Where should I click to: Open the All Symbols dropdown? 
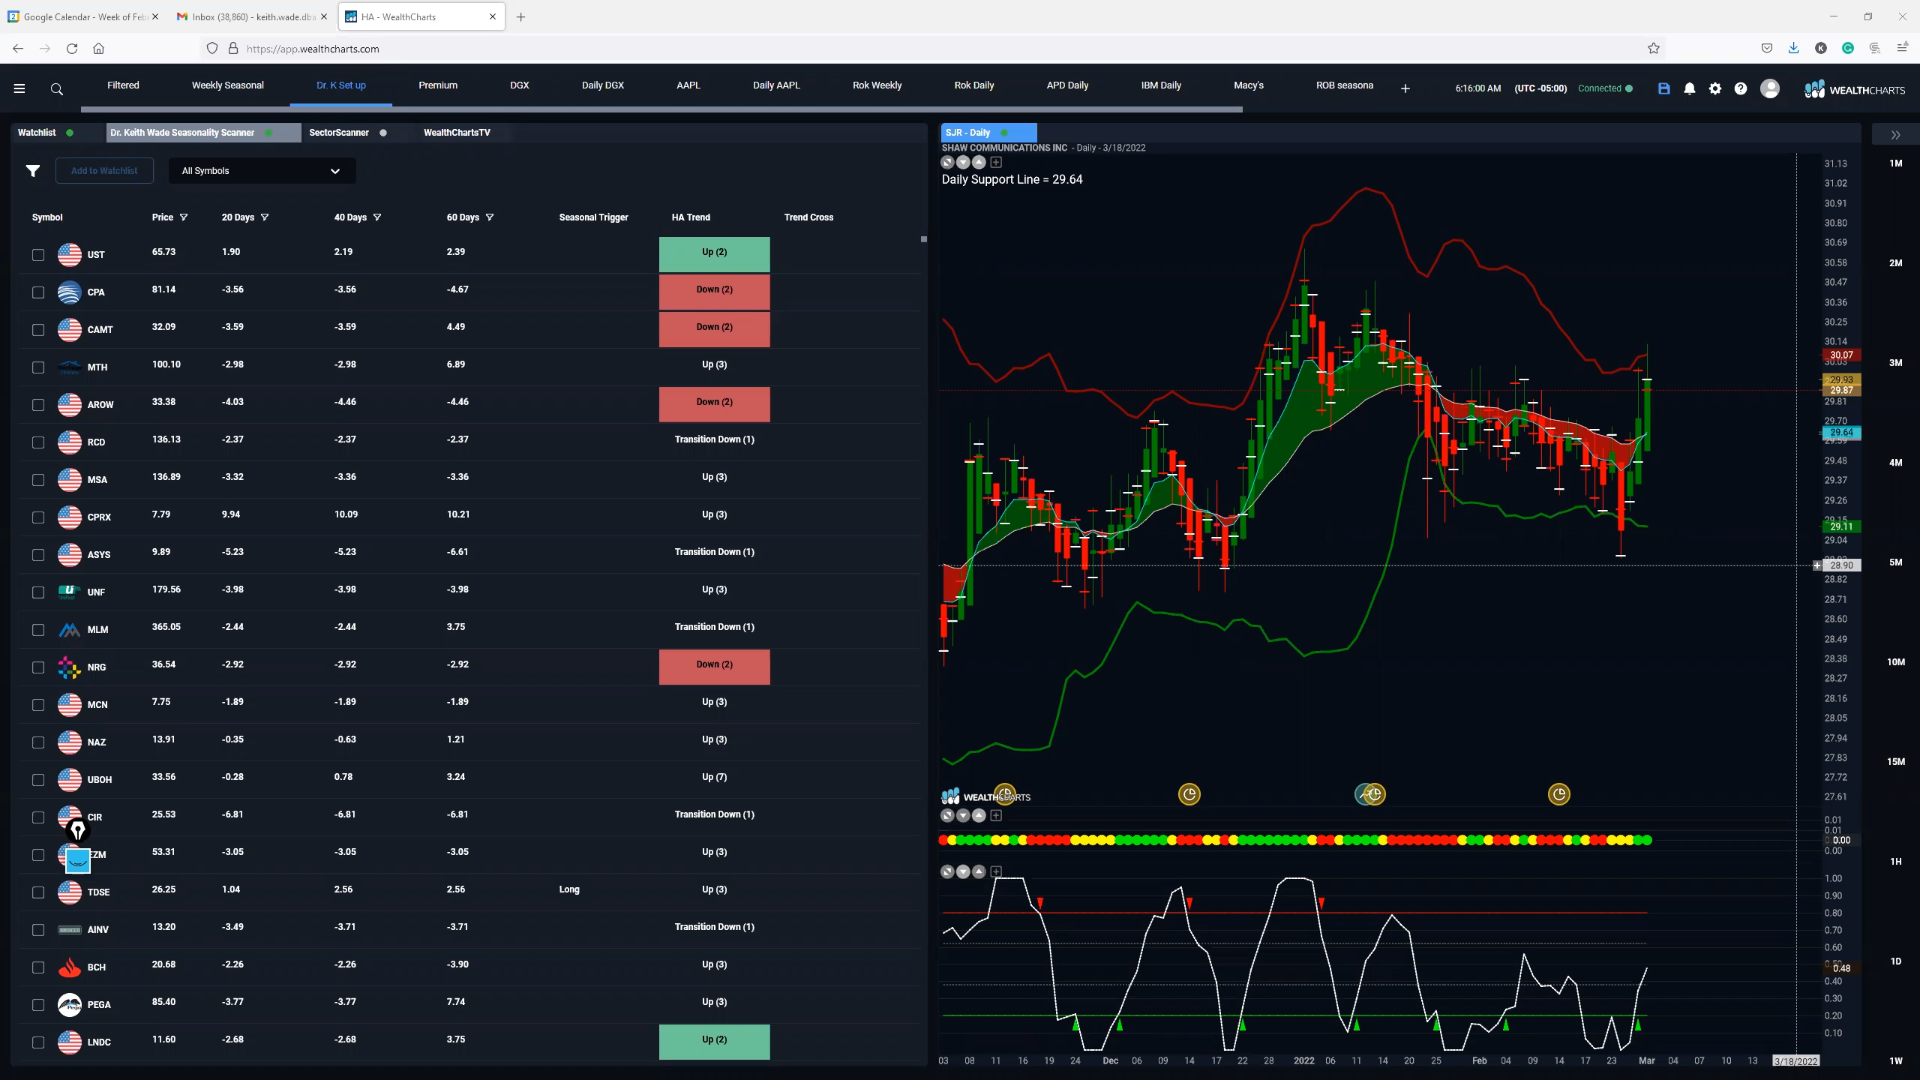262,171
